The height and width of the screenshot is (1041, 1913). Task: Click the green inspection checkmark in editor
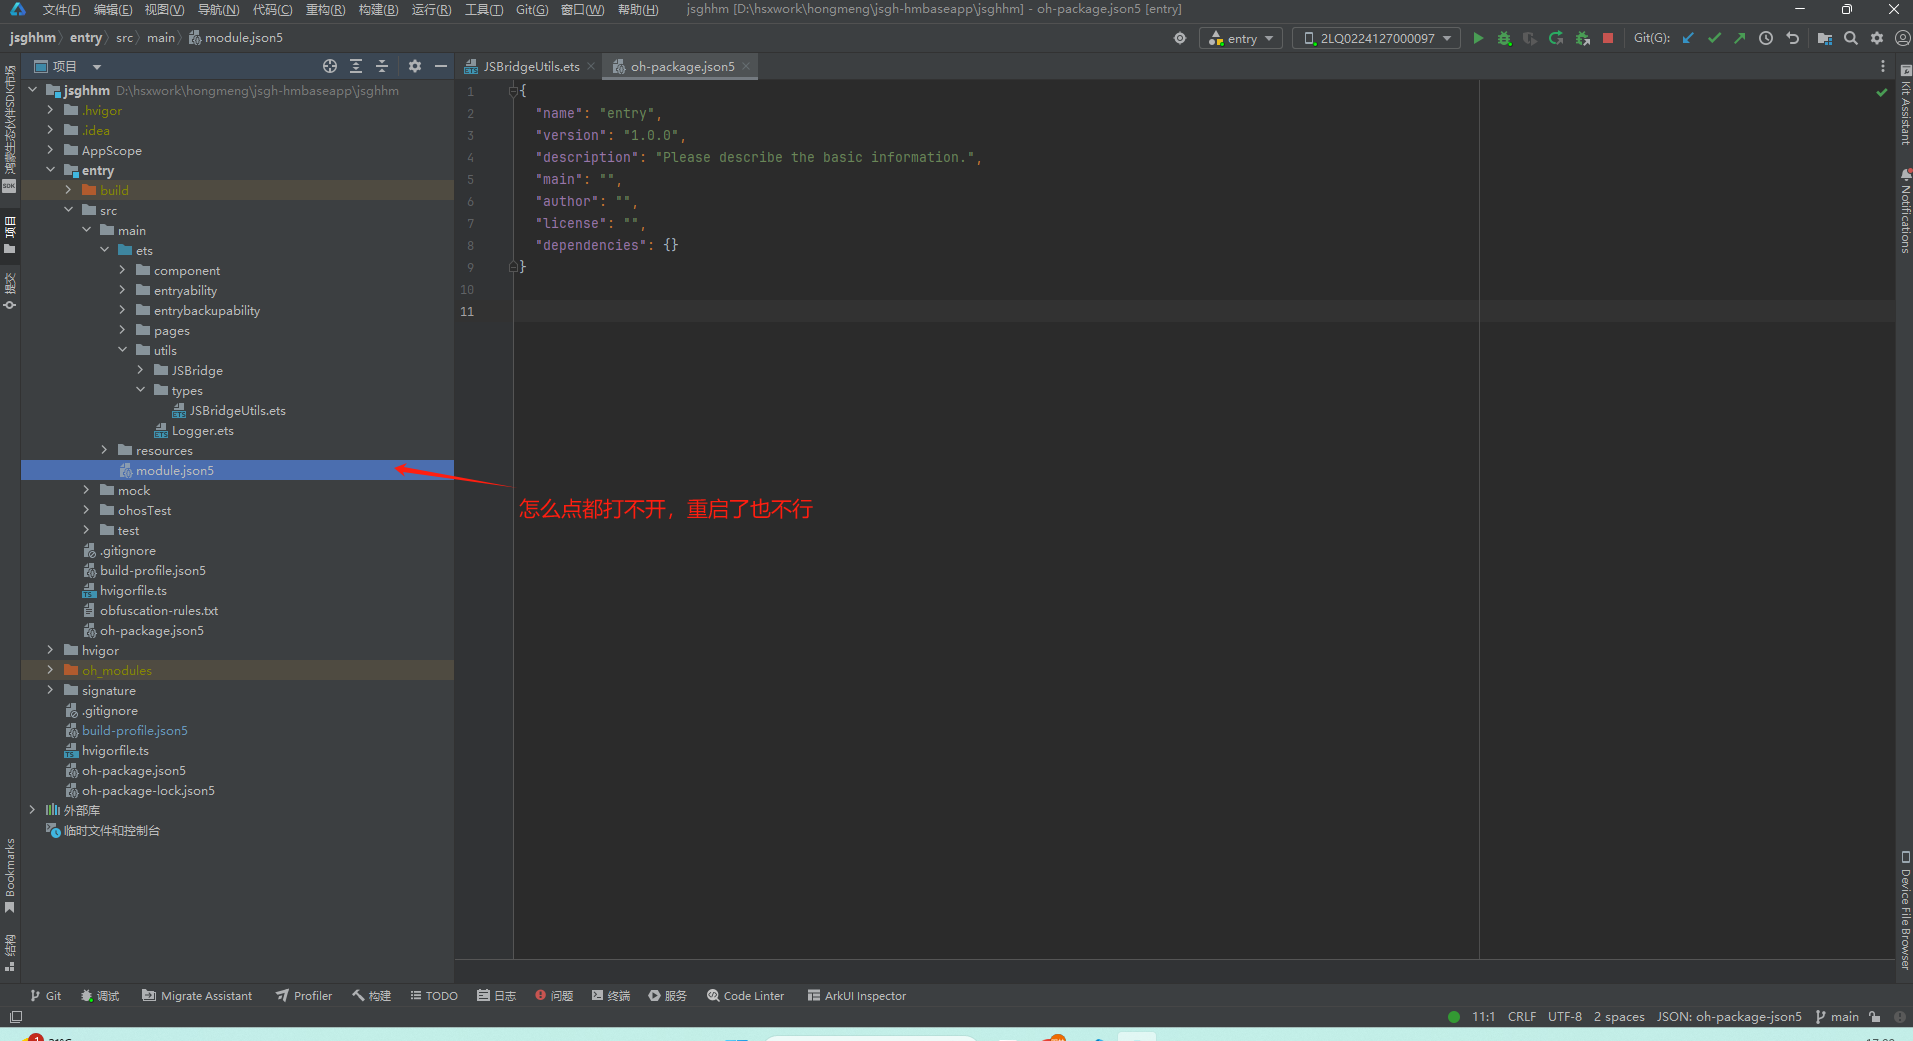[x=1882, y=92]
